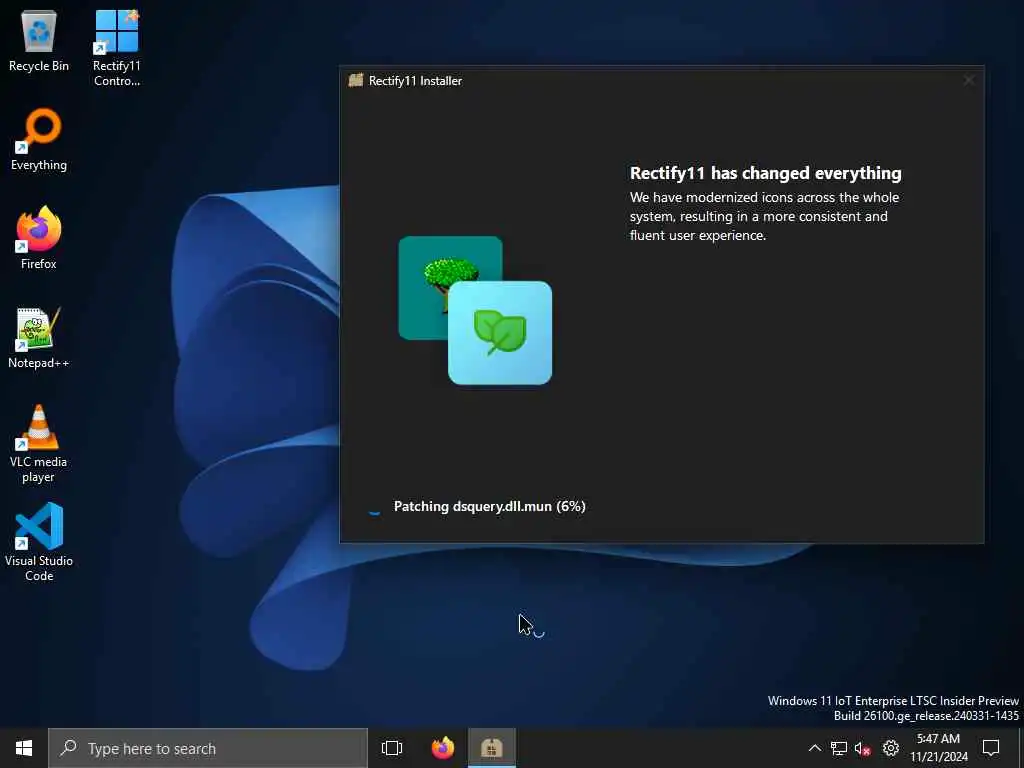Click the 'Rectify11 has changed everything' heading
This screenshot has width=1024, height=768.
click(765, 173)
